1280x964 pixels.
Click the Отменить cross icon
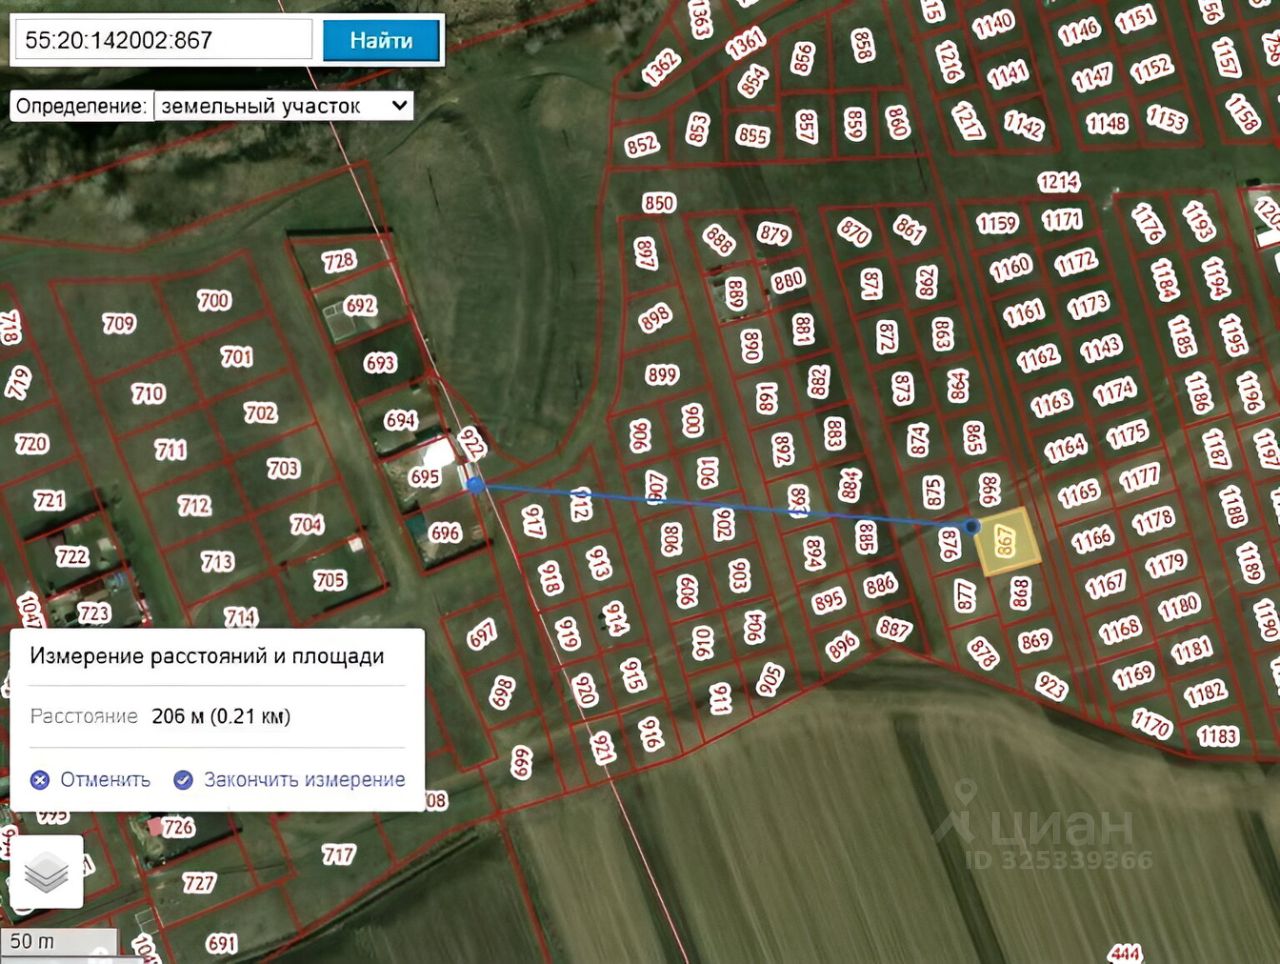[40, 780]
